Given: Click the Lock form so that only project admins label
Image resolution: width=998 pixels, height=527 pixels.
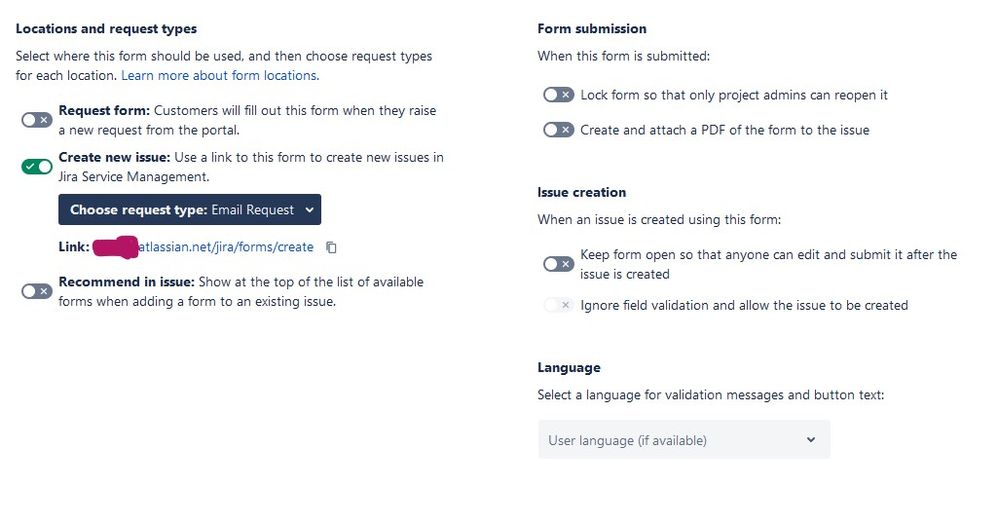Looking at the screenshot, I should (x=734, y=95).
